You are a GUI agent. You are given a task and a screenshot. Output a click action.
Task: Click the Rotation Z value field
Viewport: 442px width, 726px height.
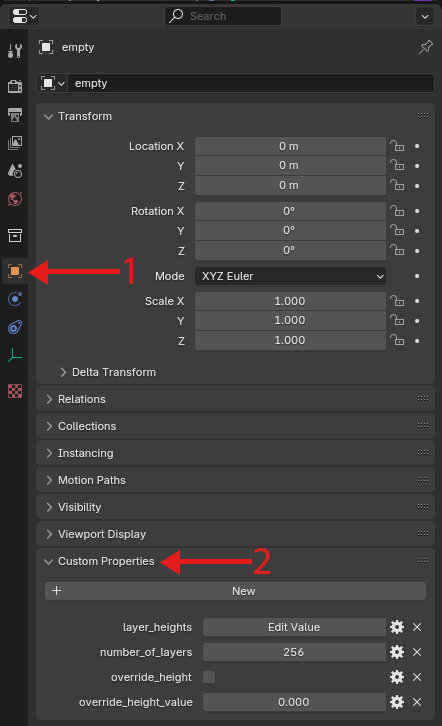pos(290,250)
